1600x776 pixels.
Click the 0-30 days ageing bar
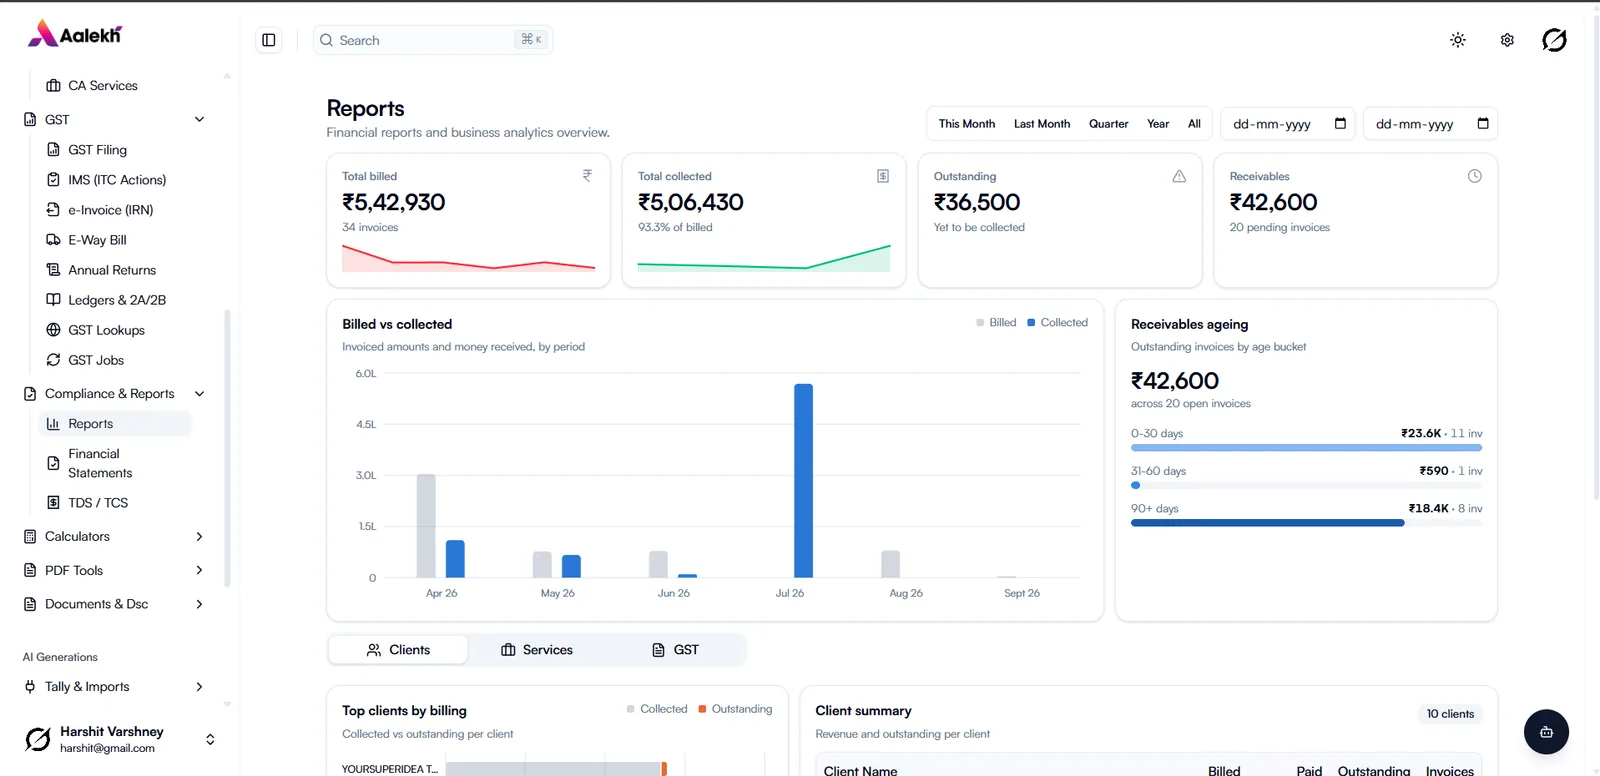pos(1306,448)
